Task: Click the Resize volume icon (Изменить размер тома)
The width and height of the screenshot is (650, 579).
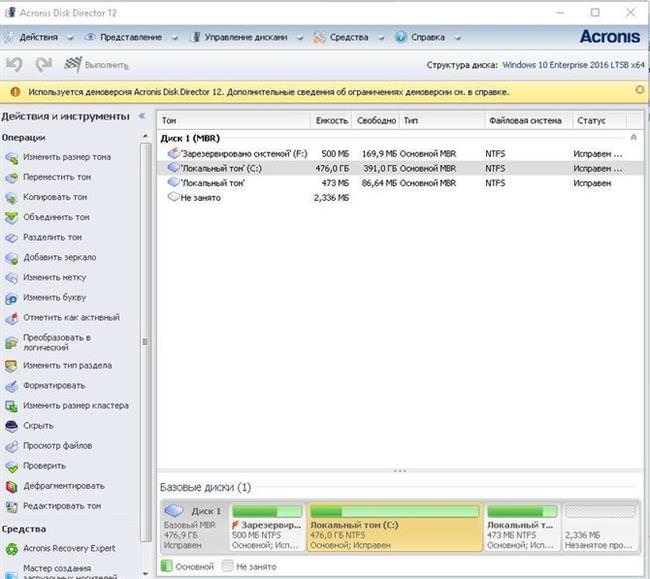Action: click(12, 157)
